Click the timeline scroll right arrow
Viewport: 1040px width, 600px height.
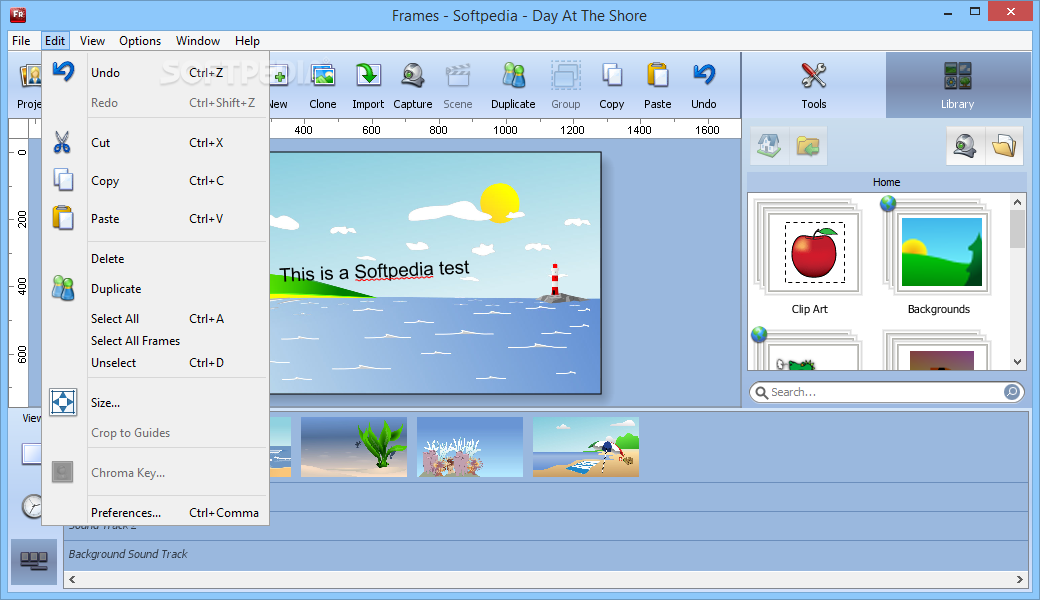pos(1019,579)
